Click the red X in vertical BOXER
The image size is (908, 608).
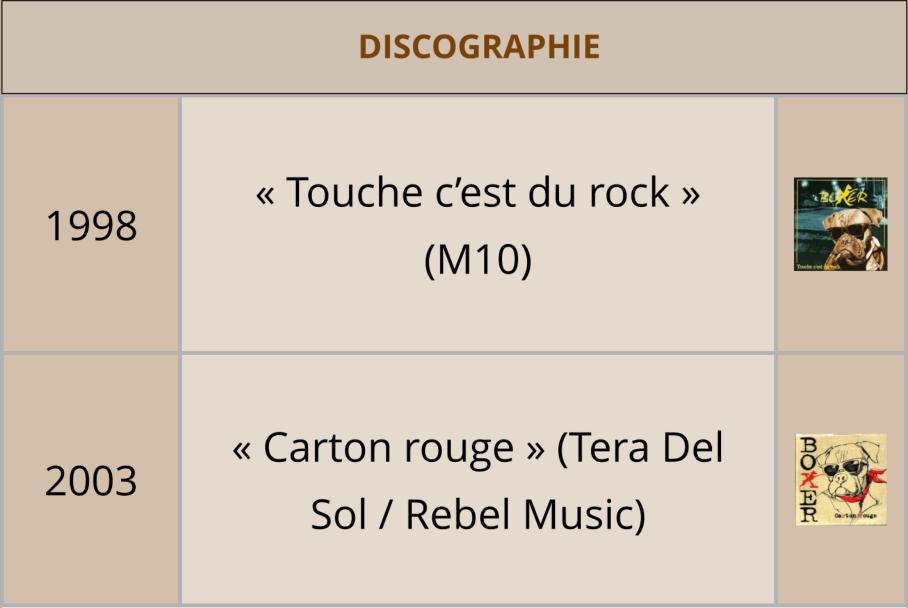808,479
